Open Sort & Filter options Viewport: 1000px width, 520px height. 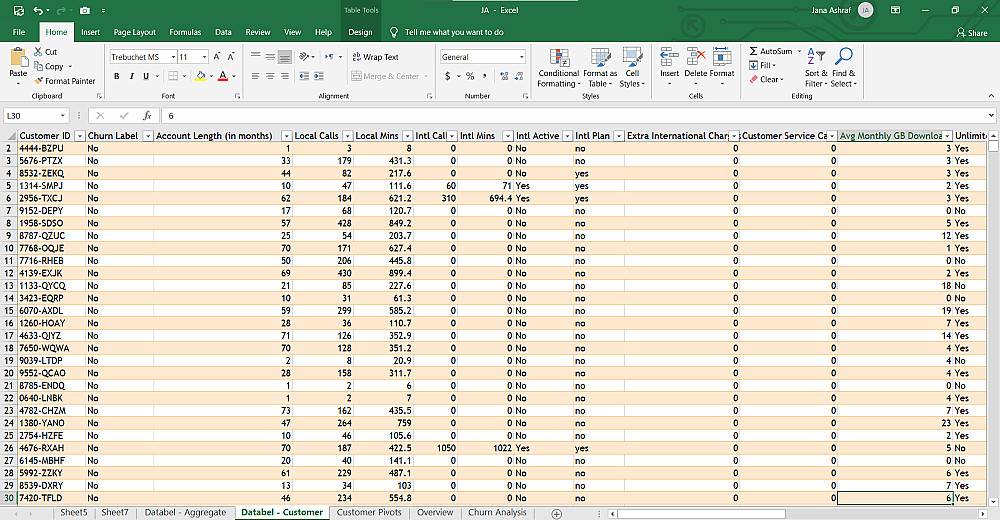tap(816, 66)
